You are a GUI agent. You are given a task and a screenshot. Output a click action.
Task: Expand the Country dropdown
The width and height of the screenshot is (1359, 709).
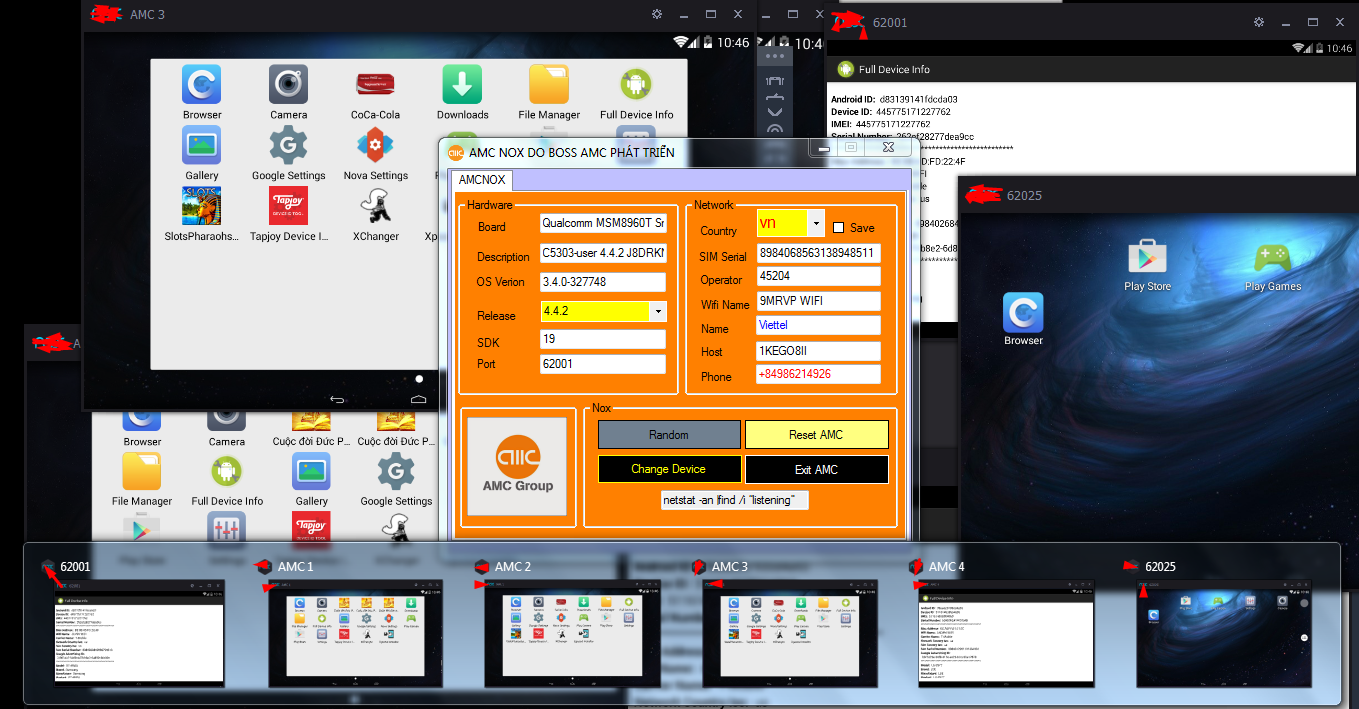pyautogui.click(x=817, y=223)
